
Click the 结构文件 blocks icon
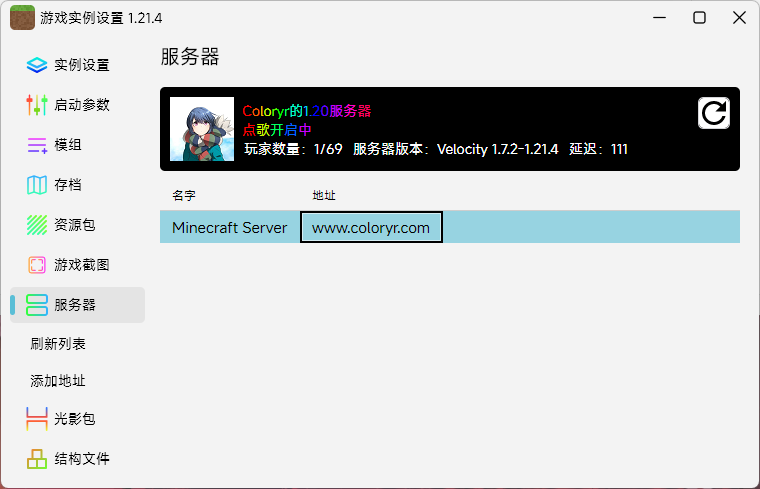pos(37,459)
